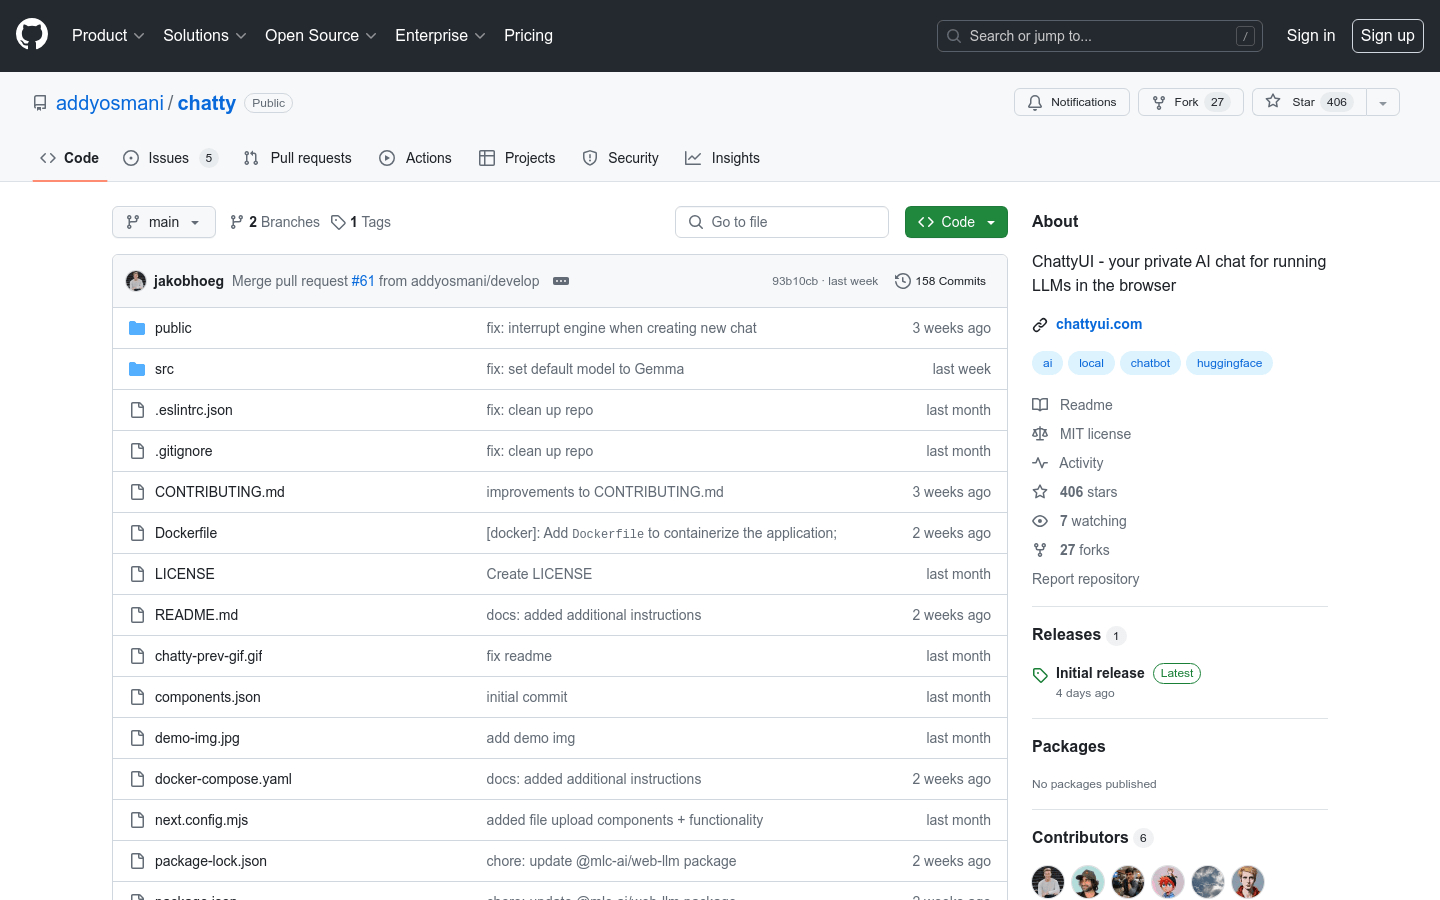Open the main branch selector dropdown
1440x900 pixels.
click(x=164, y=222)
